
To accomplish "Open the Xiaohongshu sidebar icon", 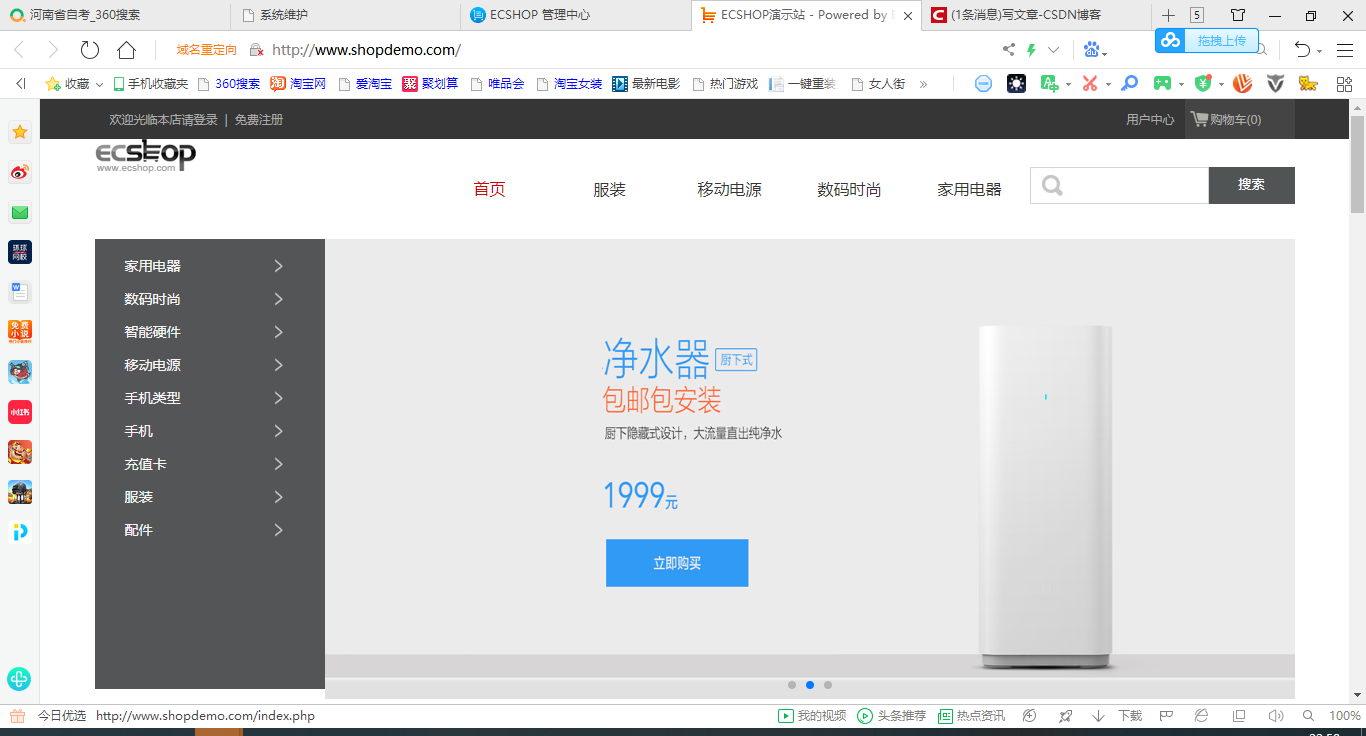I will [x=19, y=411].
